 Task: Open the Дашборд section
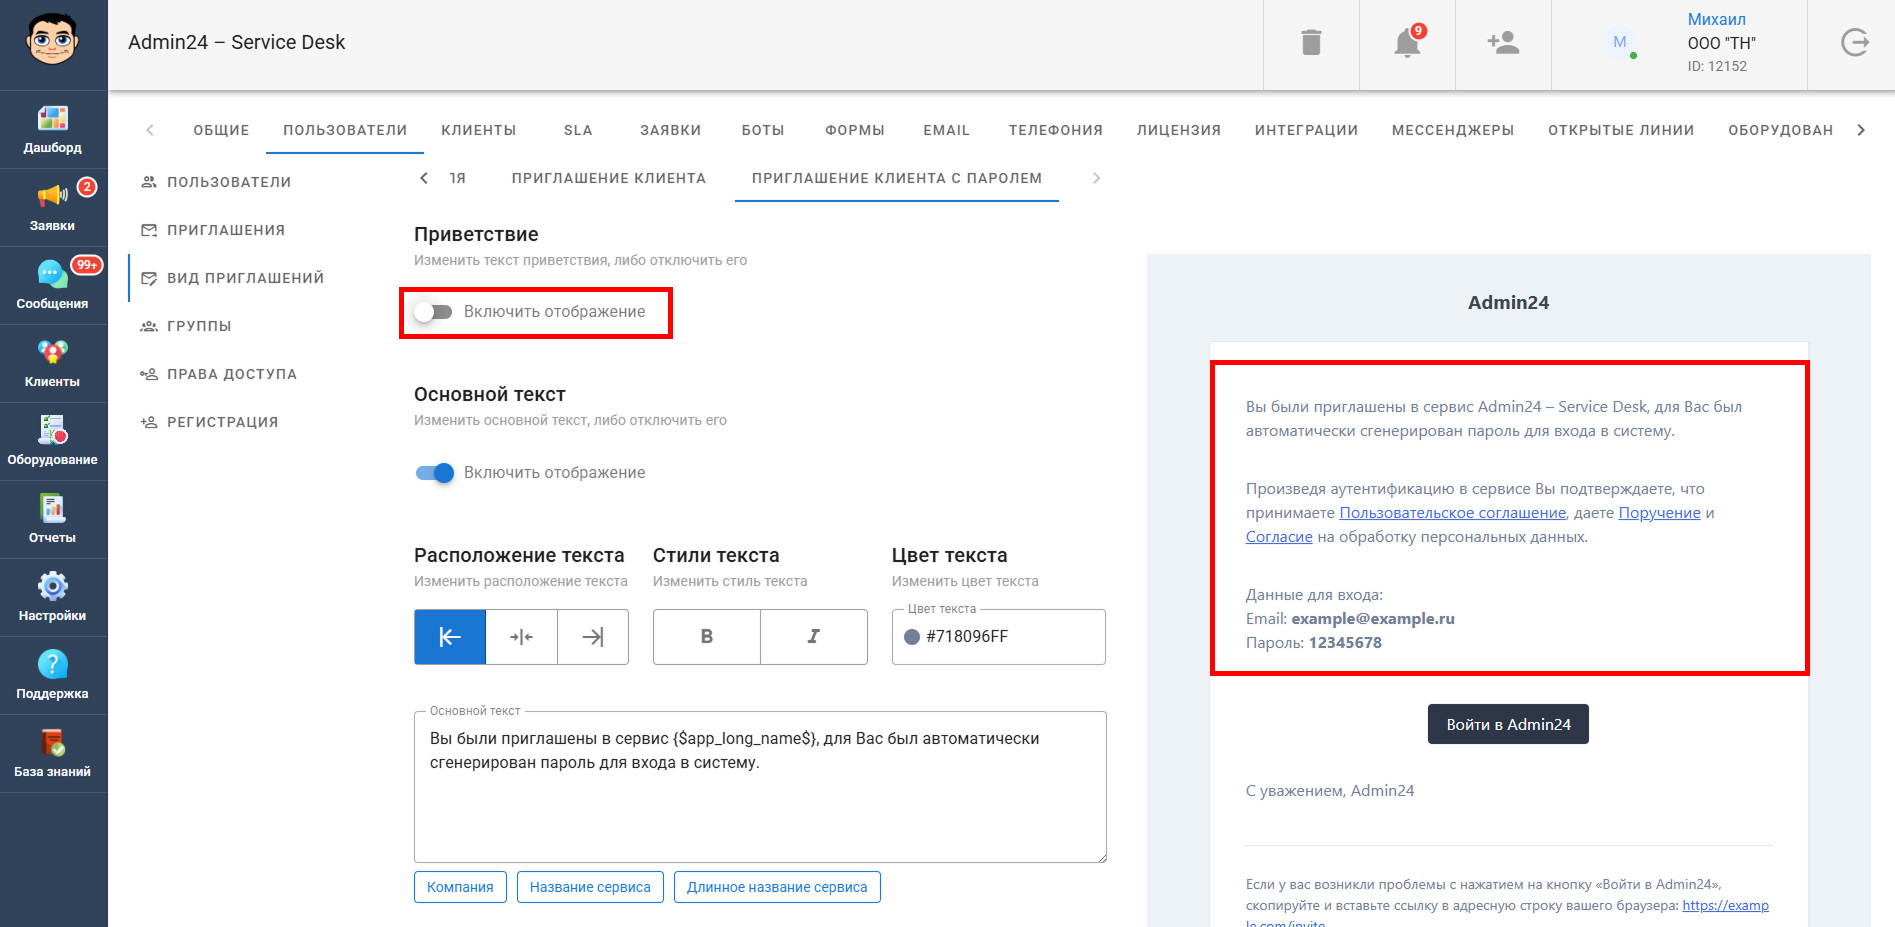coord(53,130)
